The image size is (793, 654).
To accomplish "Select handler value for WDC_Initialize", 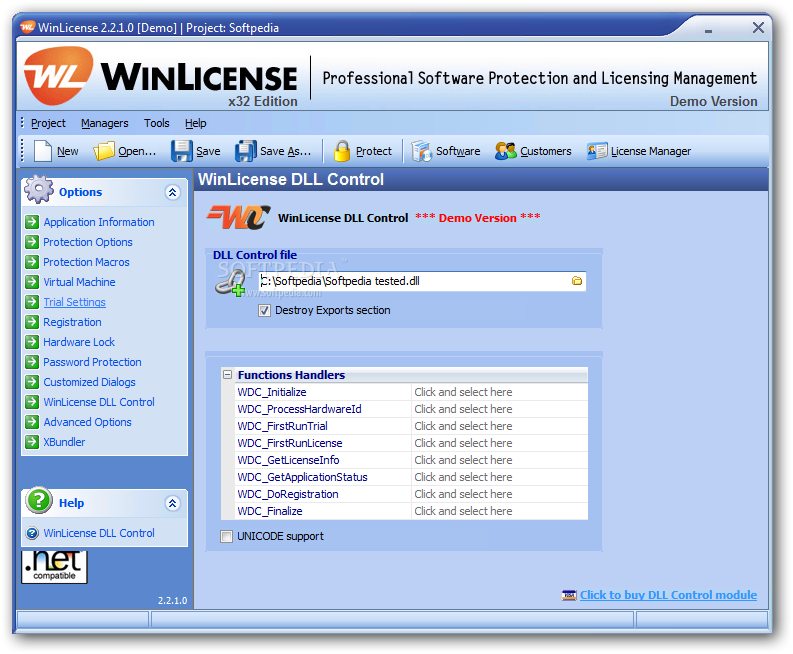I will point(499,392).
